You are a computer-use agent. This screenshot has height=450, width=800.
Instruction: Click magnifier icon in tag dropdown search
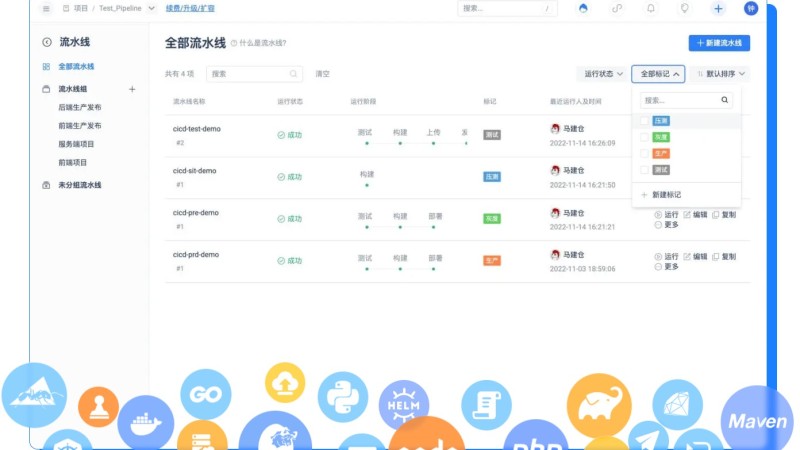pyautogui.click(x=724, y=100)
